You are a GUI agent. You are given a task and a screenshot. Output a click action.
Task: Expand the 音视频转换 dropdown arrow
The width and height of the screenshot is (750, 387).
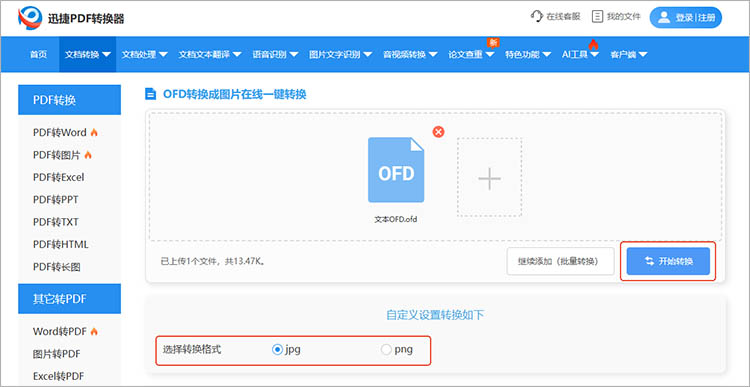coord(432,55)
